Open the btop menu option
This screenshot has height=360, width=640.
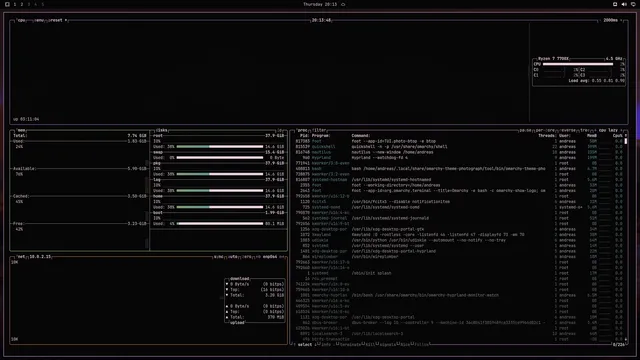39,20
